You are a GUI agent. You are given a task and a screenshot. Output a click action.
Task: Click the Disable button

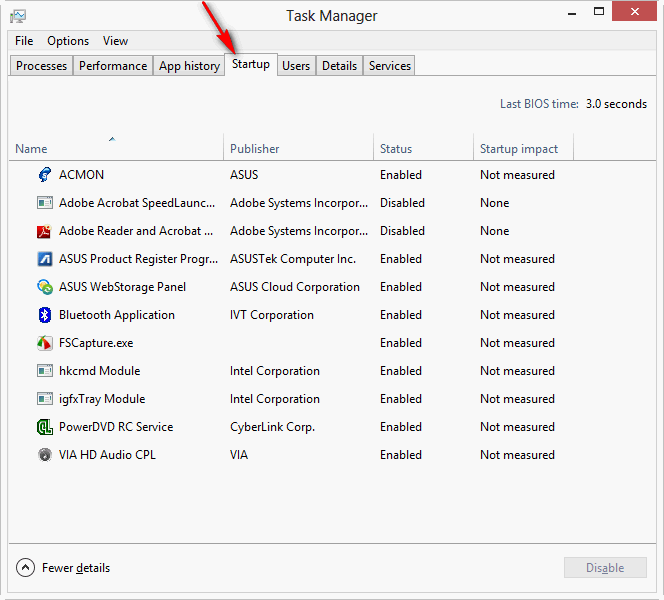click(x=605, y=567)
